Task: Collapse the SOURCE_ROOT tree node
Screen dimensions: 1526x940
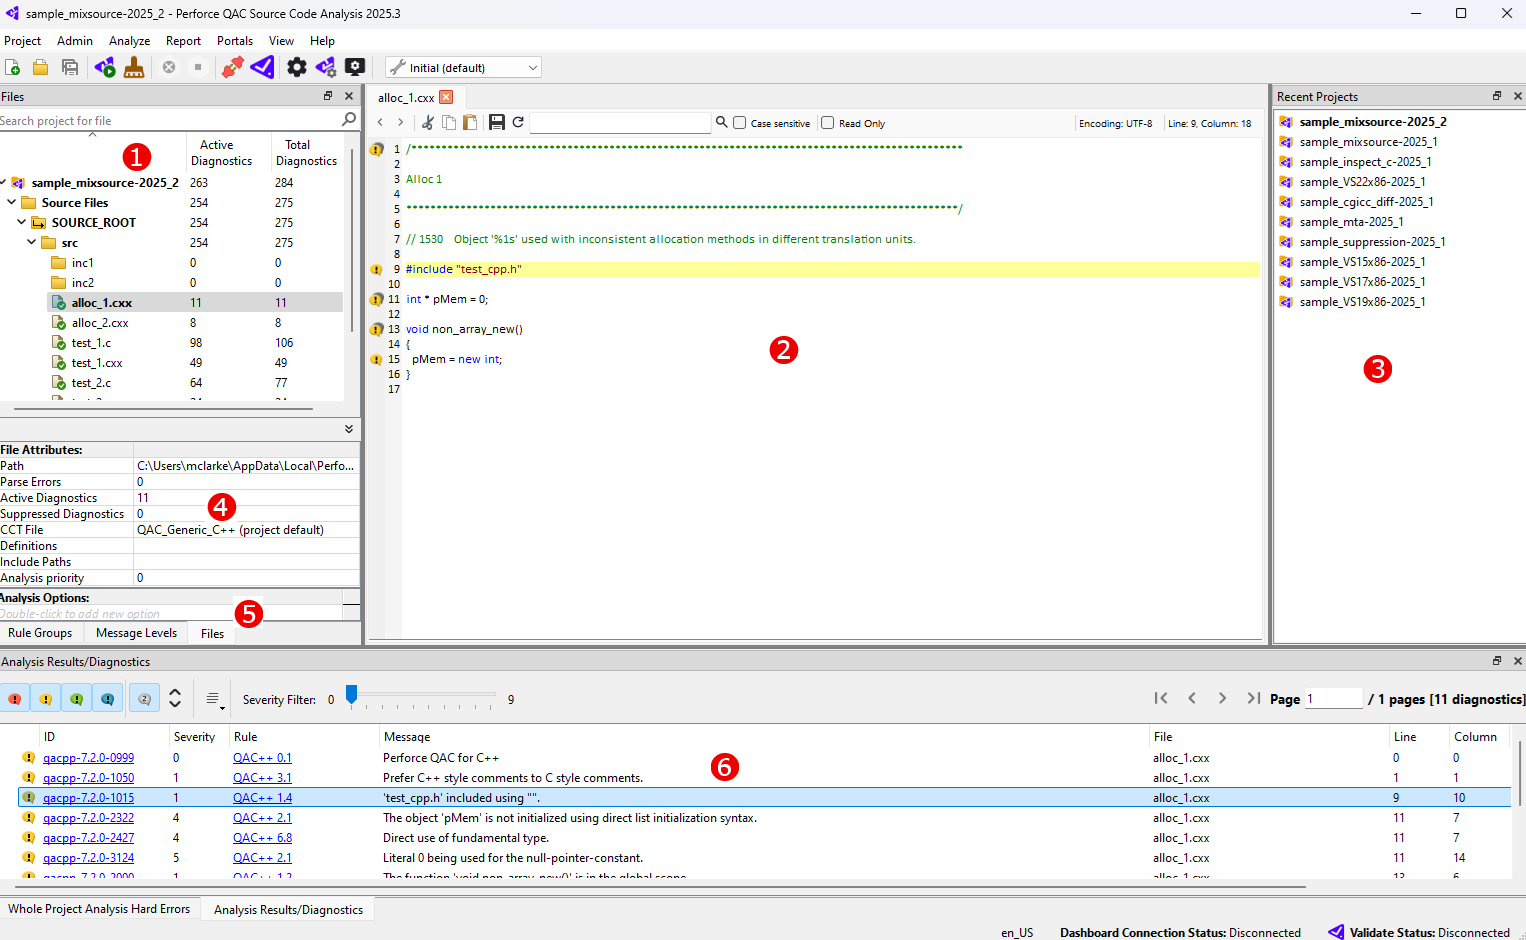Action: pos(22,222)
